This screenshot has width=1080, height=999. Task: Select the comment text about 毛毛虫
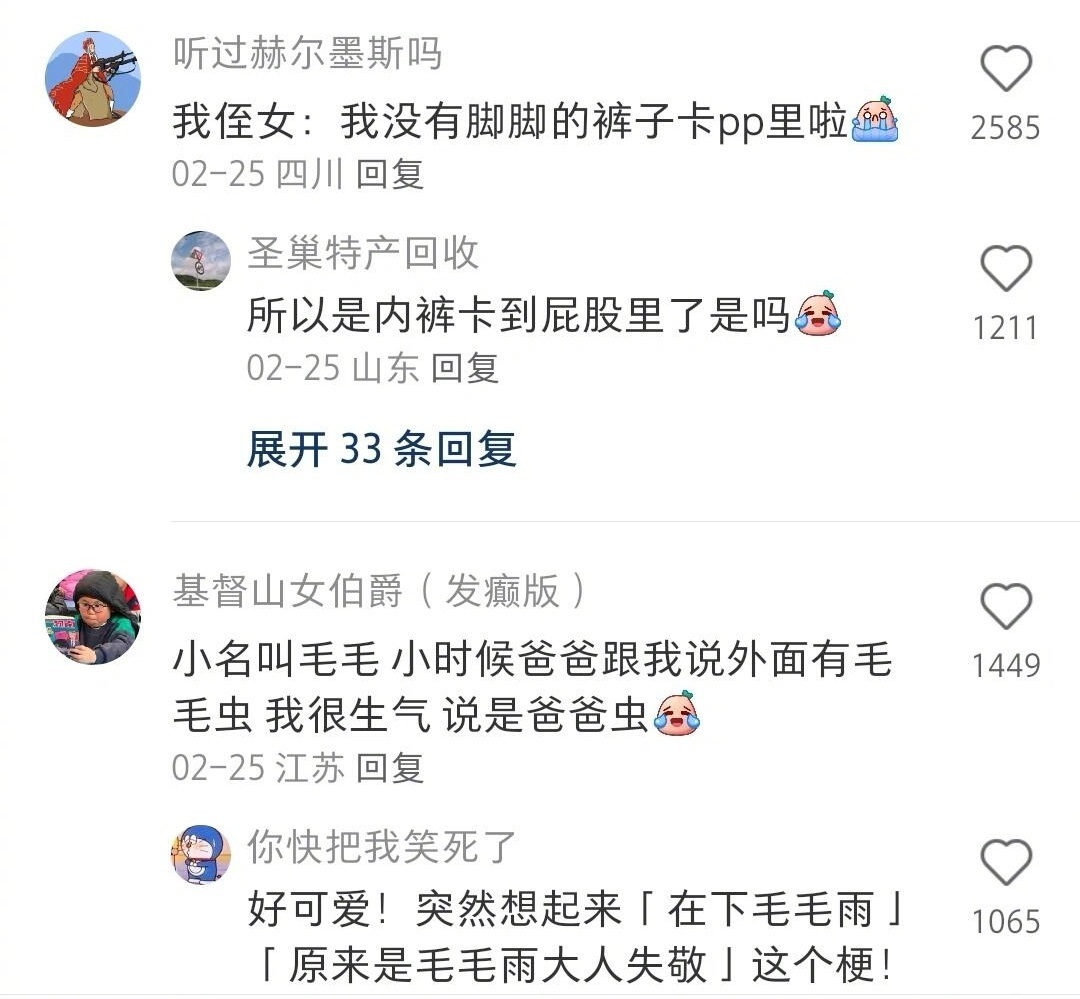point(532,687)
